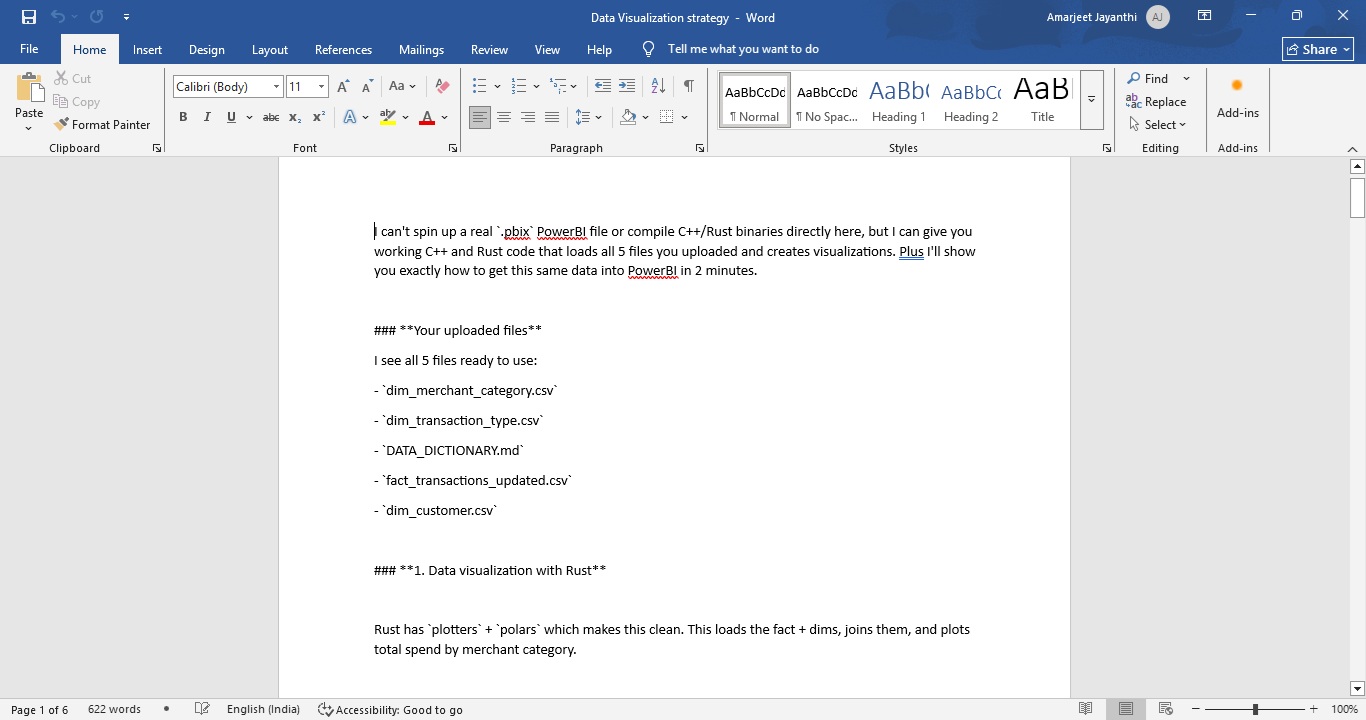Decrease the paragraph indent
This screenshot has width=1366, height=720.
coord(602,87)
